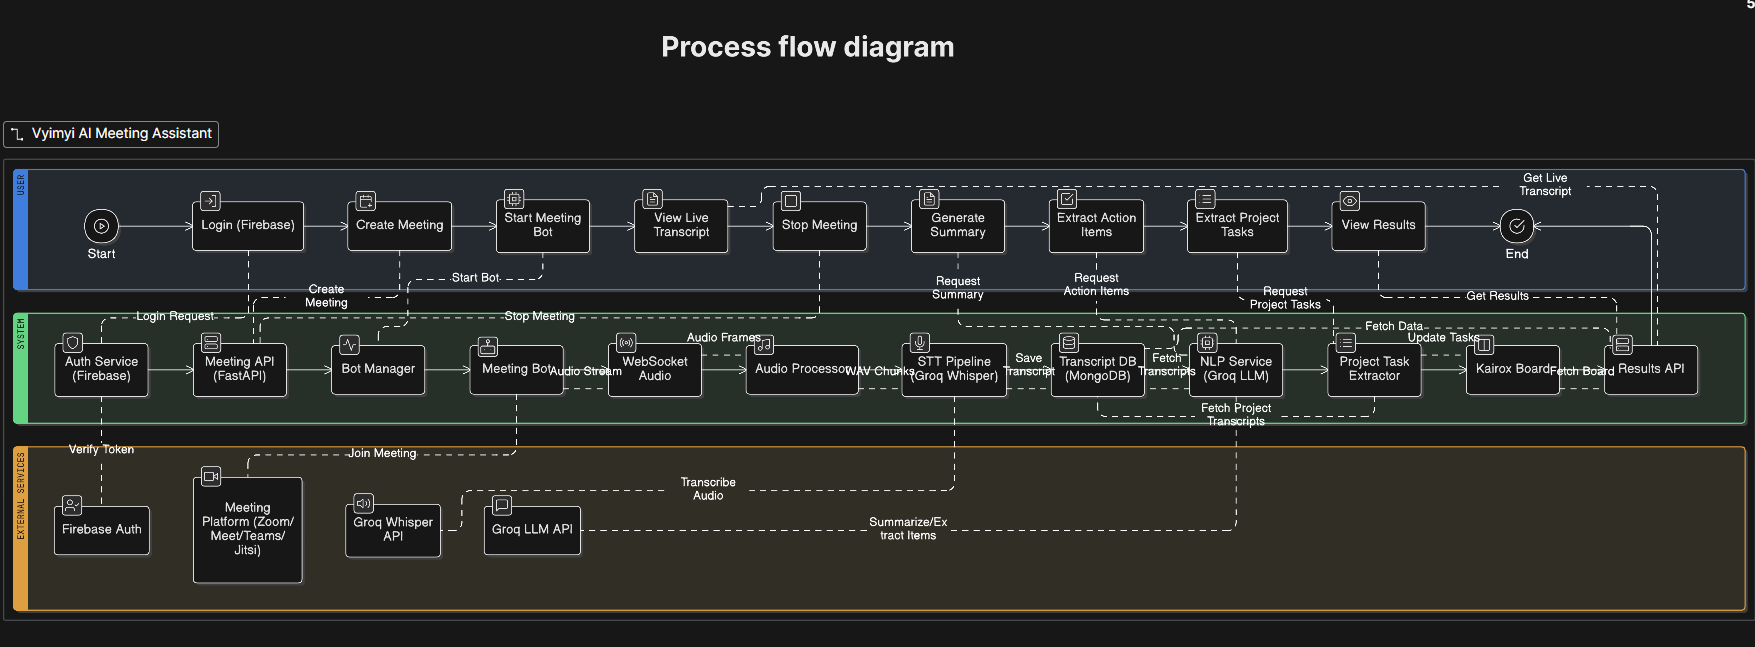Click the 'Request Summary' edge label
The image size is (1755, 647).
[958, 288]
